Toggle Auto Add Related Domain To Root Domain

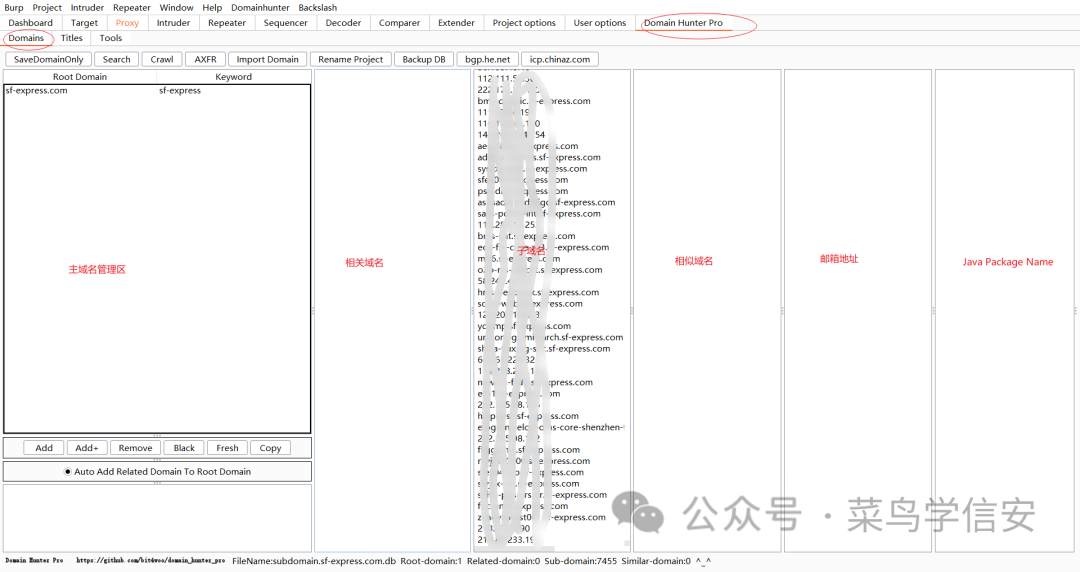click(157, 471)
